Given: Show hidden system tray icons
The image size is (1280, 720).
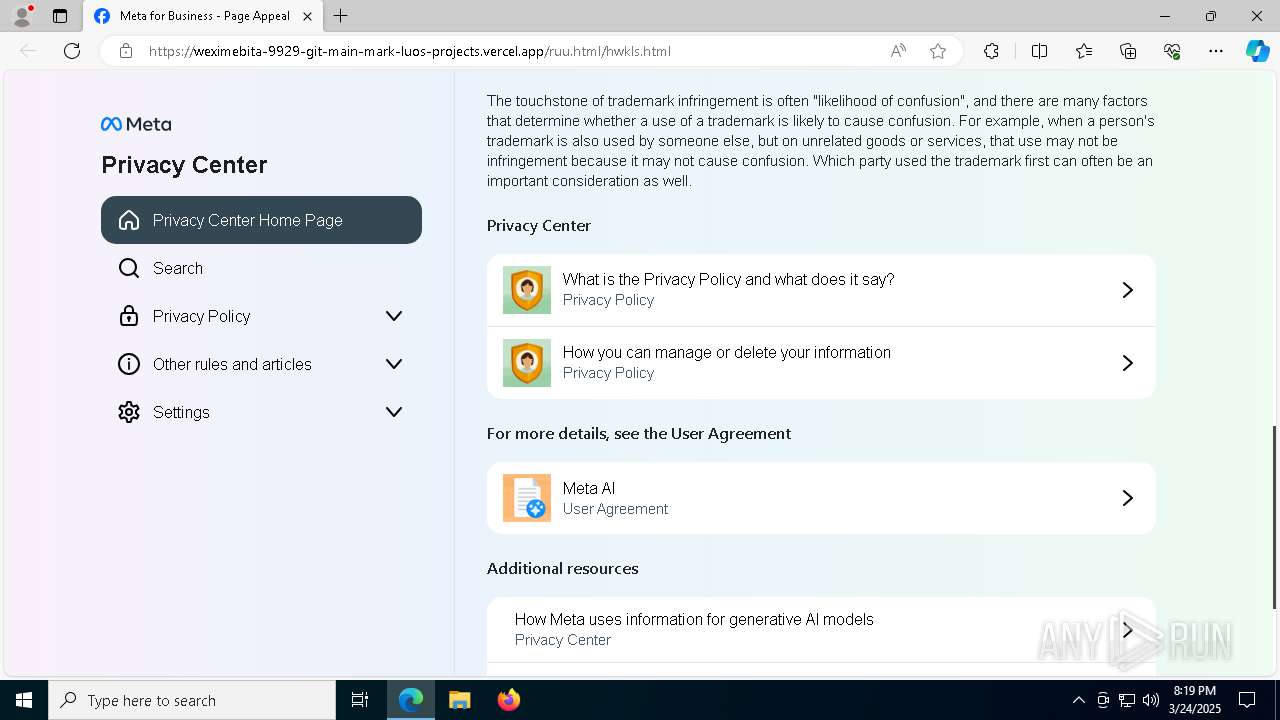Looking at the screenshot, I should point(1078,700).
